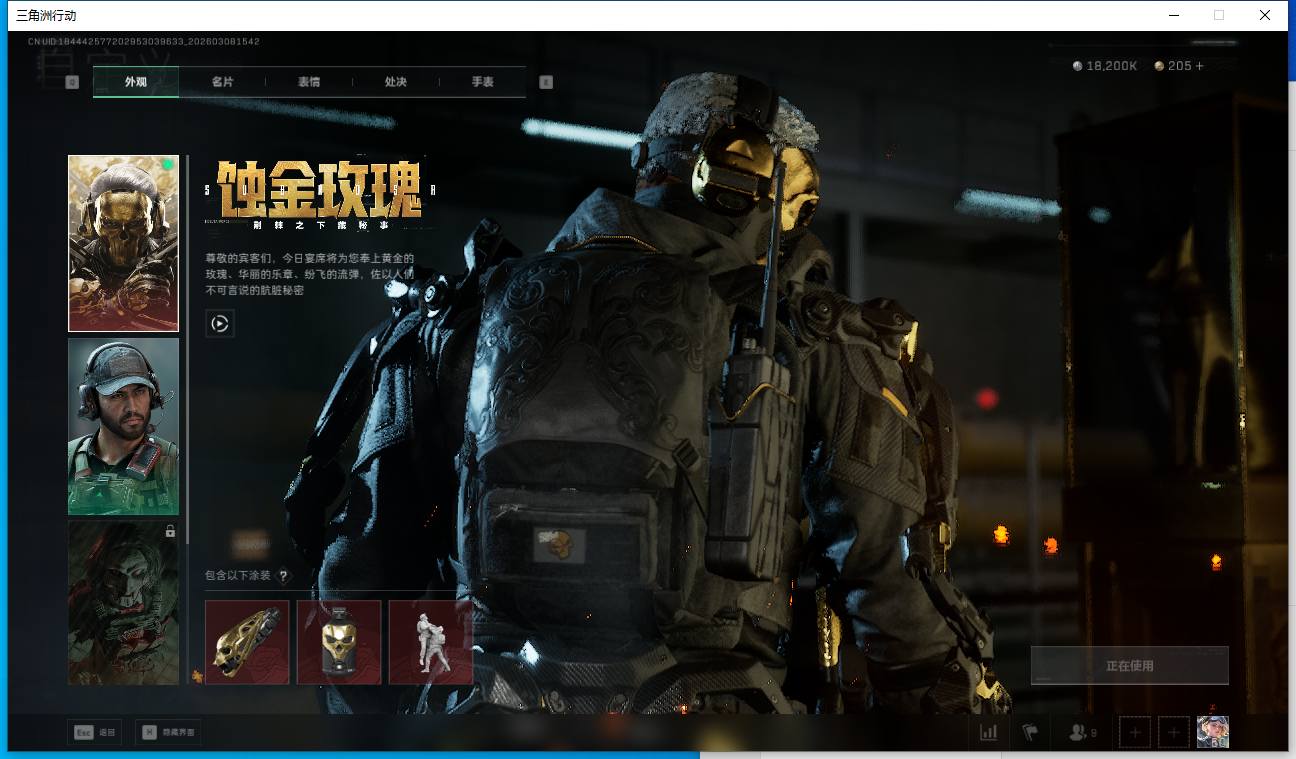Select the 处决 tab
The image size is (1296, 759).
[x=395, y=82]
